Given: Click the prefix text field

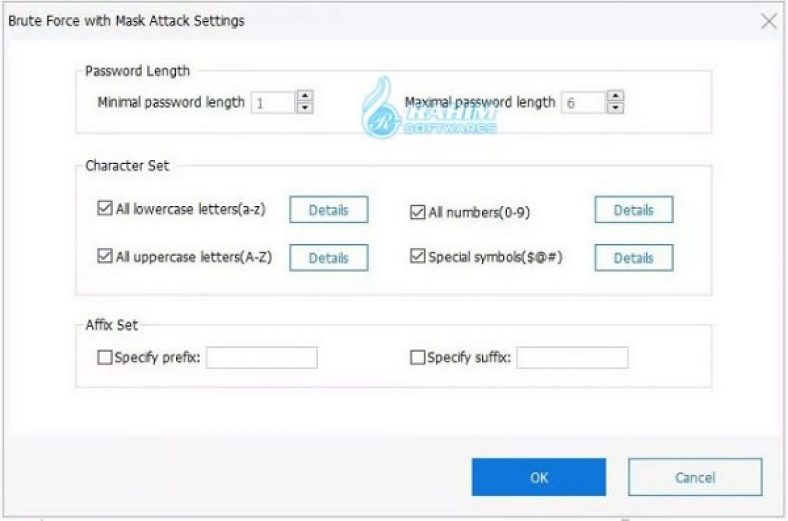Looking at the screenshot, I should click(x=261, y=358).
